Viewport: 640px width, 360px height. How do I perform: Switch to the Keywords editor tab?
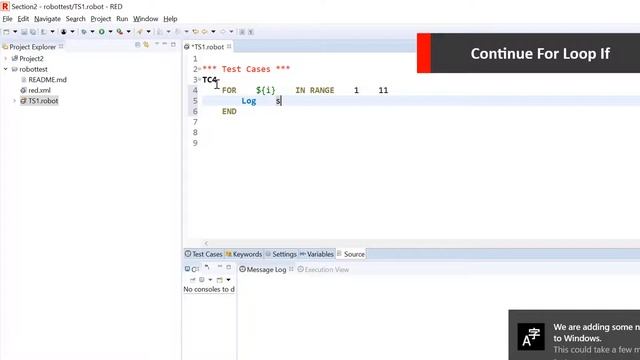244,254
